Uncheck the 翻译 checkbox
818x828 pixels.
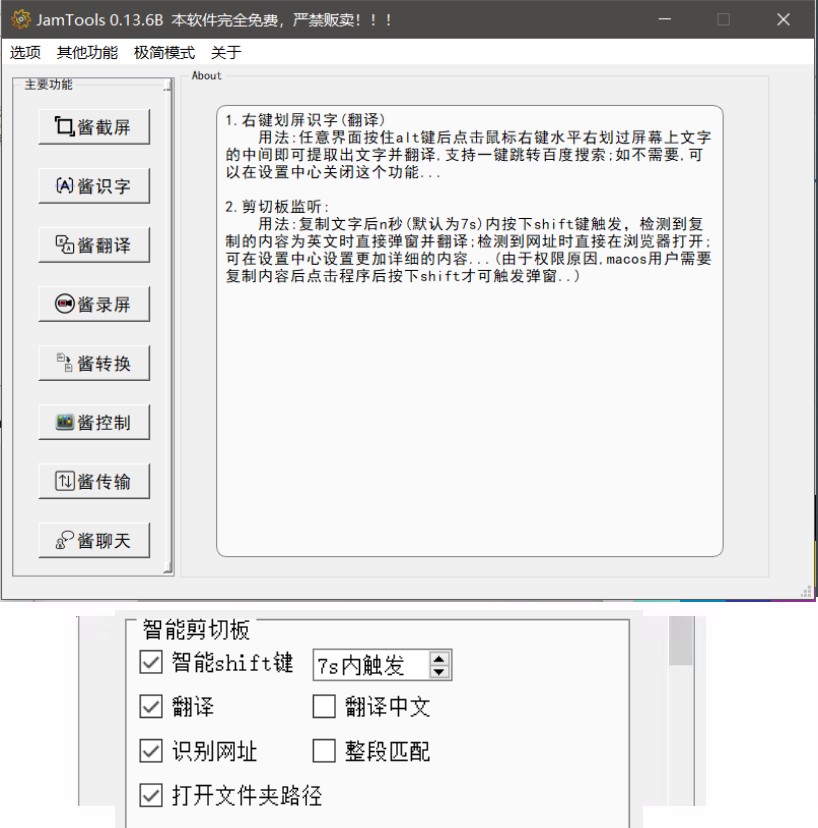151,707
